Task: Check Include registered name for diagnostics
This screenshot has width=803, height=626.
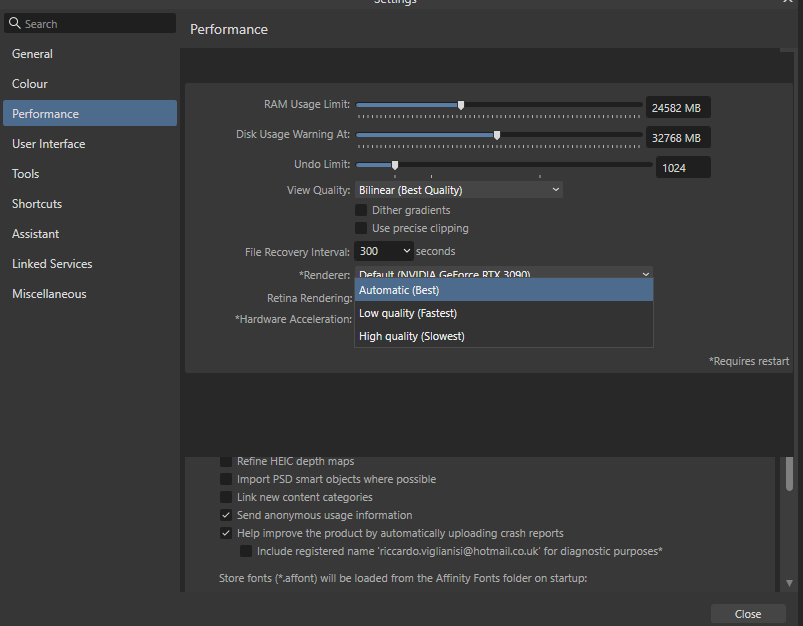Action: (245, 550)
